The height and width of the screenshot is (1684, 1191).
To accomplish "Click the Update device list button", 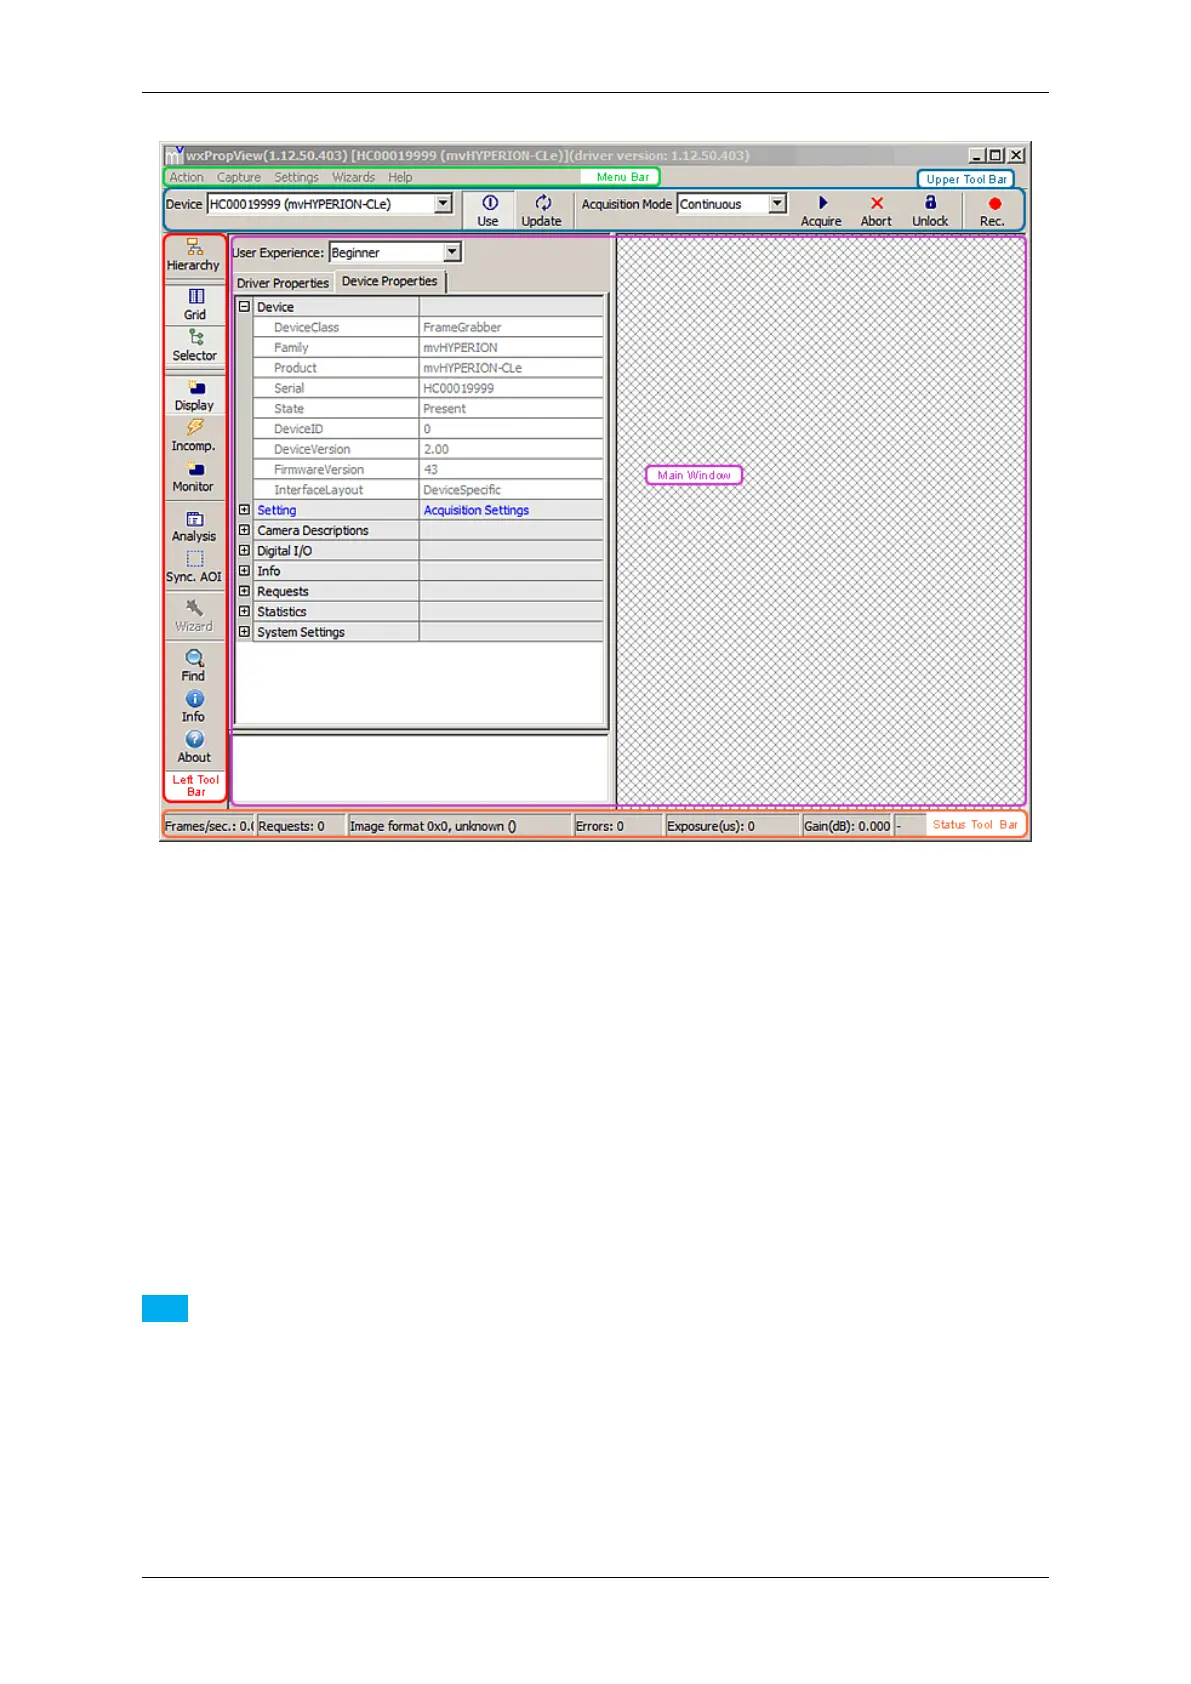I will pos(542,211).
